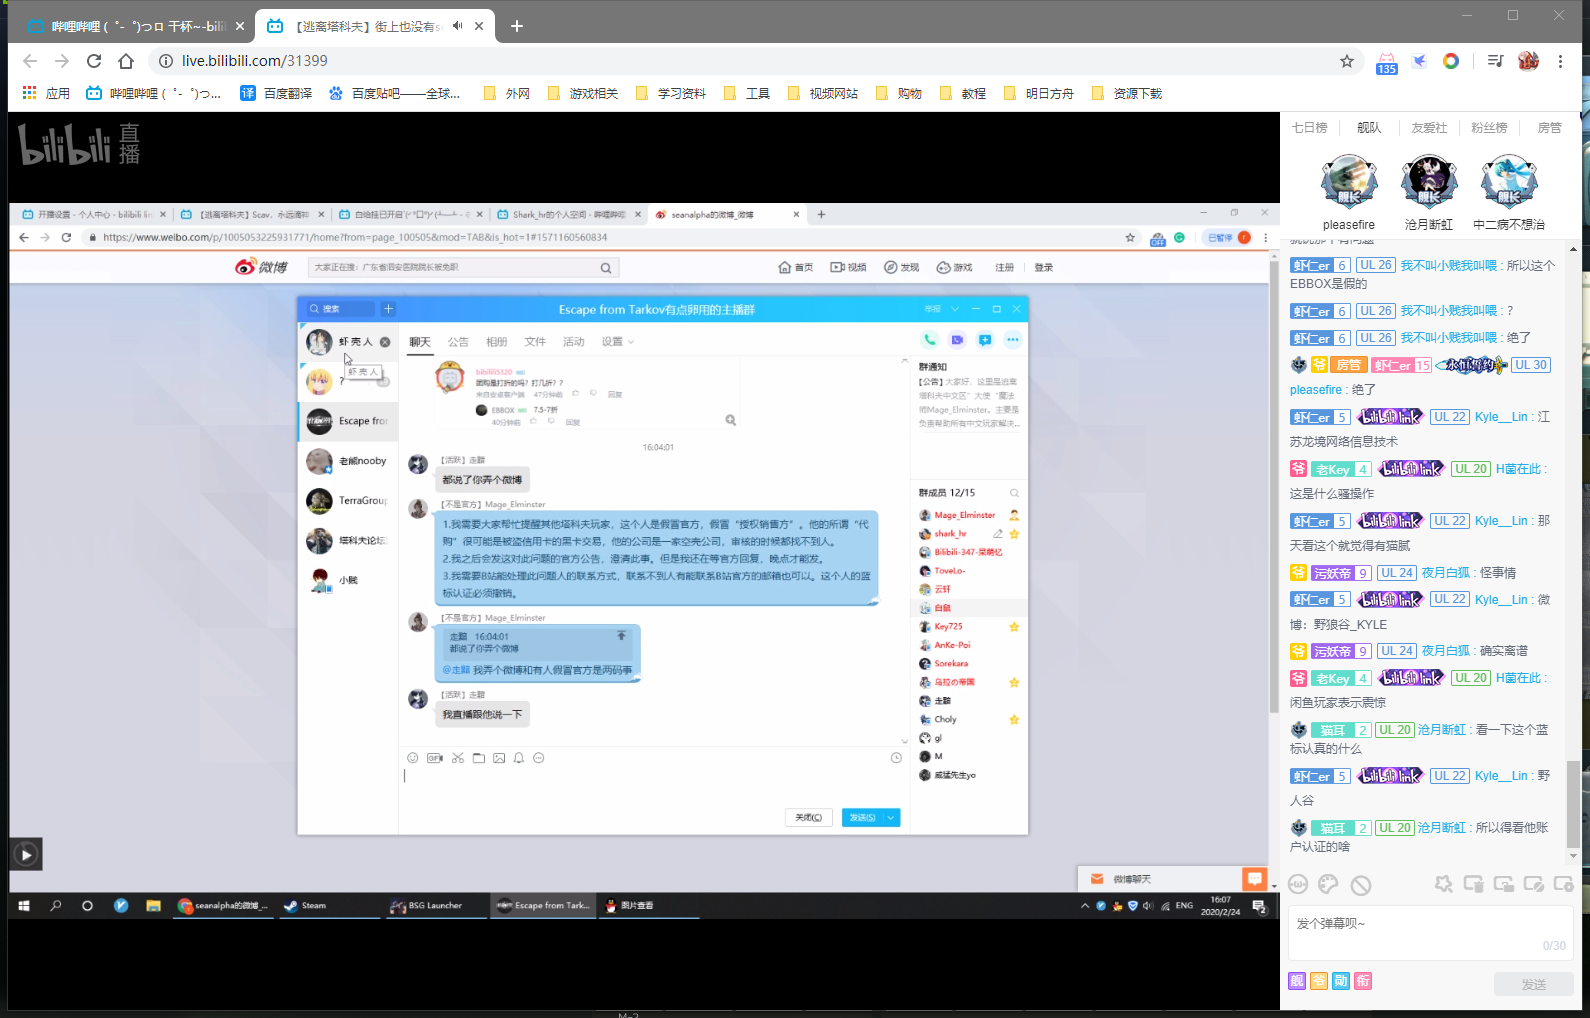This screenshot has width=1590, height=1018.
Task: Open Chrome media controls
Action: (x=1495, y=61)
